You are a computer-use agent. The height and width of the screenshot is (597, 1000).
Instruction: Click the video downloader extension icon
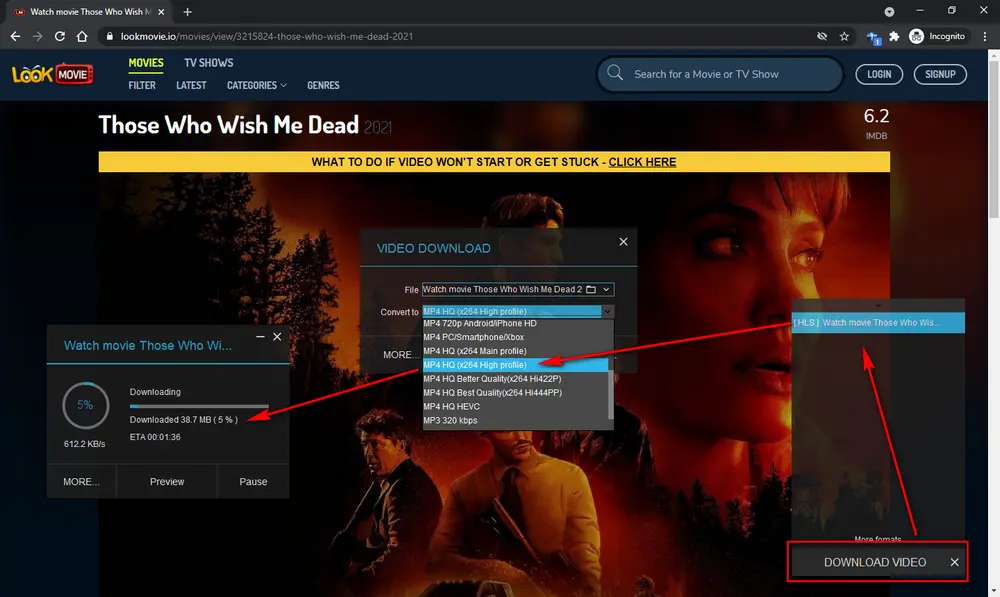tap(873, 37)
